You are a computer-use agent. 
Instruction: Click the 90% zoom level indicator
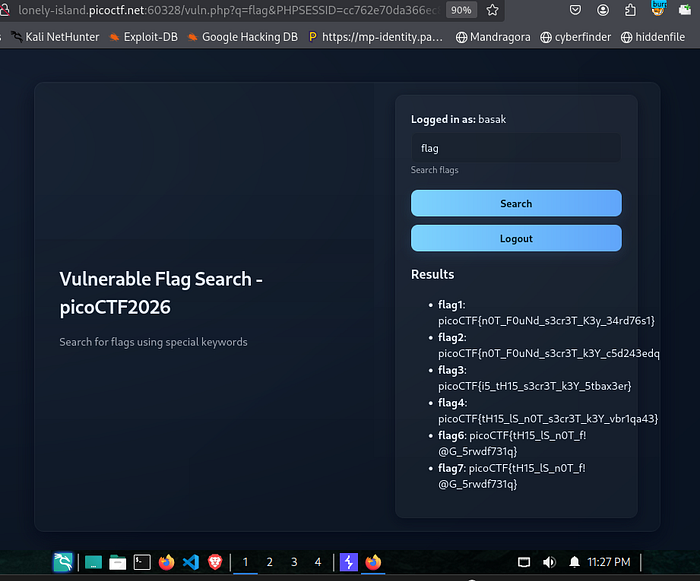[461, 10]
